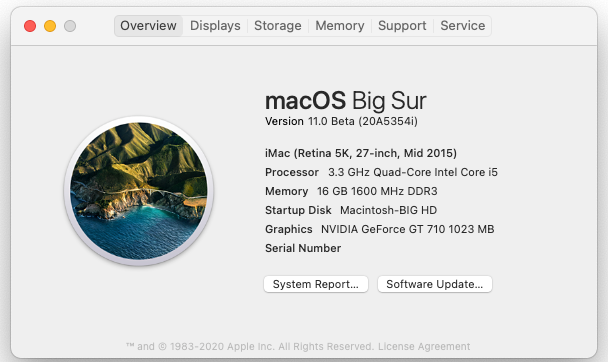Click memory value 16 GB 1600 MHz DDR3
608x362 pixels.
pyautogui.click(x=377, y=191)
